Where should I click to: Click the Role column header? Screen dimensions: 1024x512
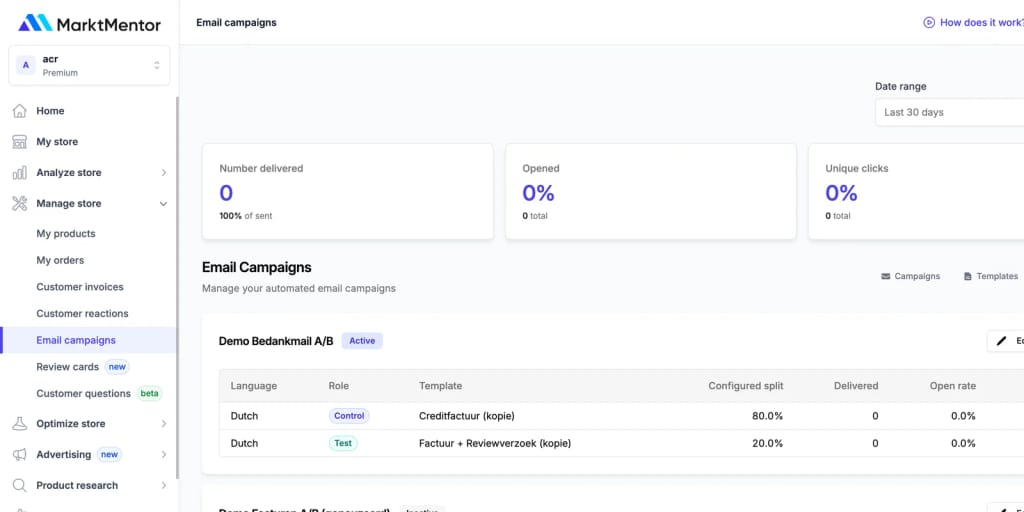point(339,386)
